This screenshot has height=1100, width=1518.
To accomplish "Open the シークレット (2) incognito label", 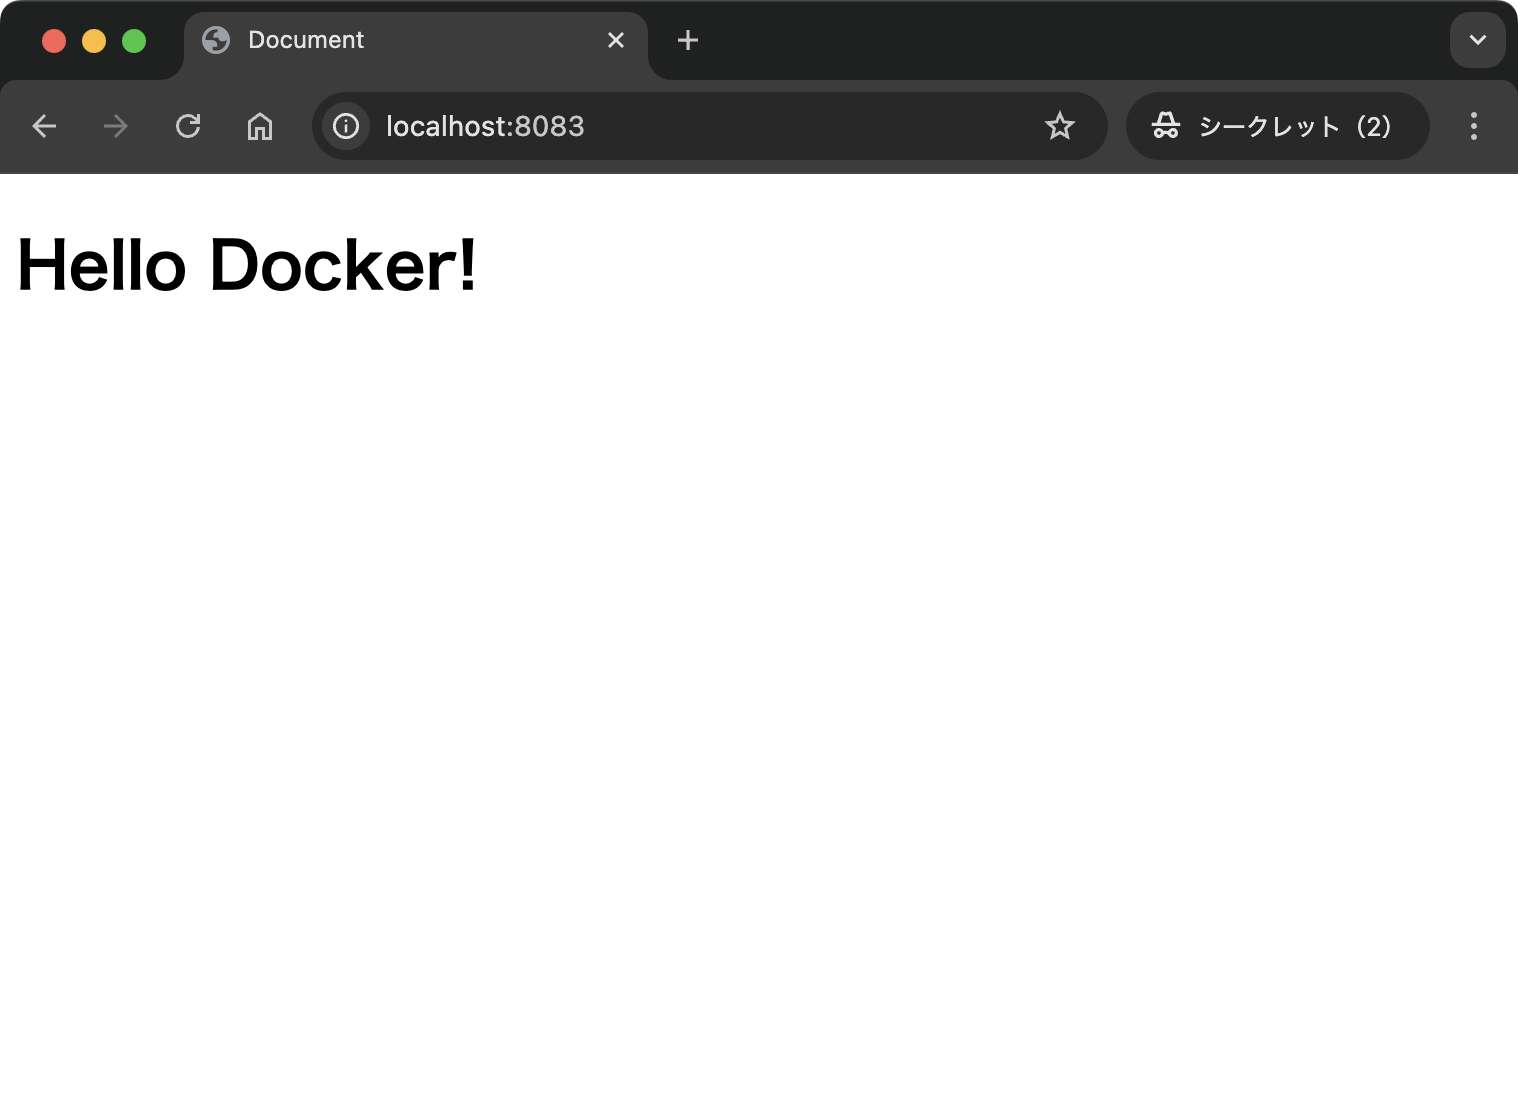I will click(x=1294, y=126).
